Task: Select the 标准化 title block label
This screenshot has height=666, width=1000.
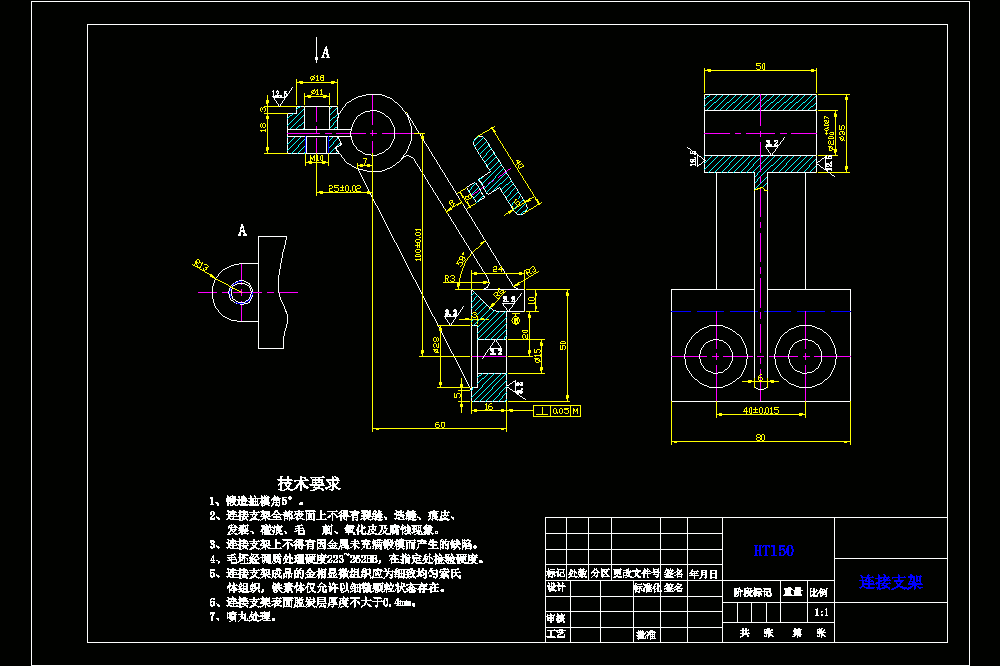Action: 647,588
